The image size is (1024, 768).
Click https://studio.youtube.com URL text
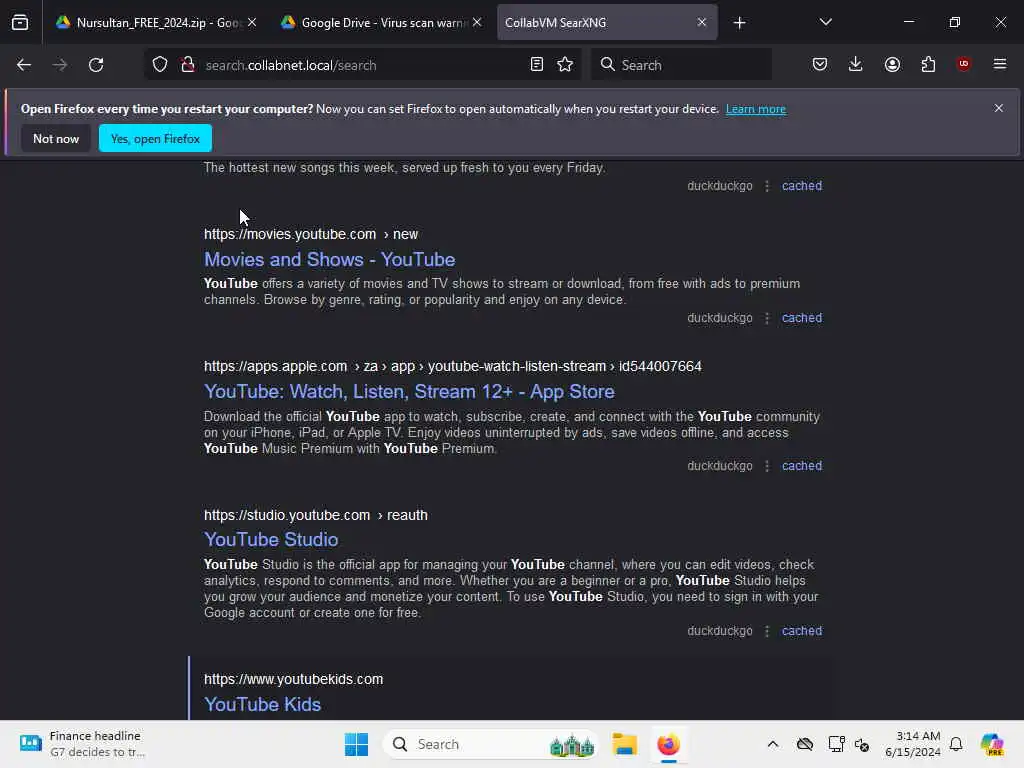(287, 515)
